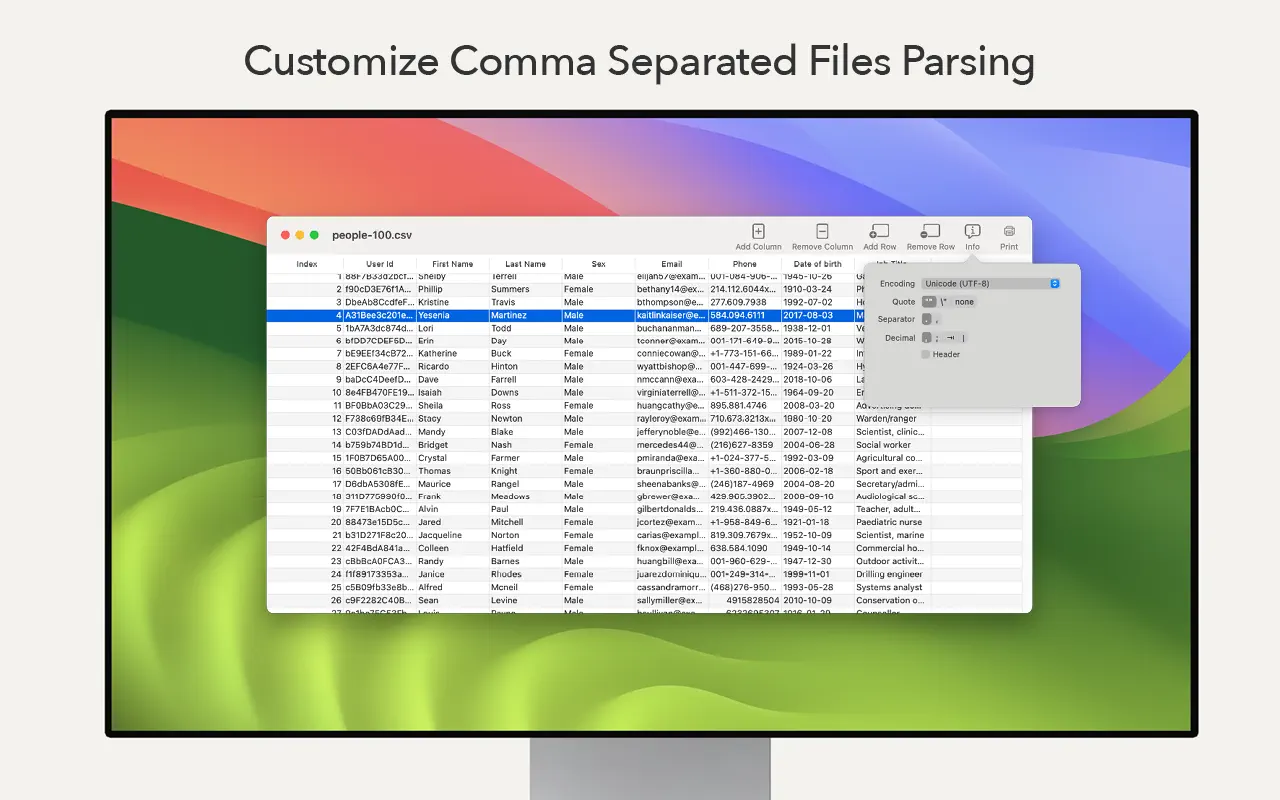This screenshot has height=800, width=1280.
Task: Select the double-quote icon in the Quote row
Action: [x=930, y=301]
